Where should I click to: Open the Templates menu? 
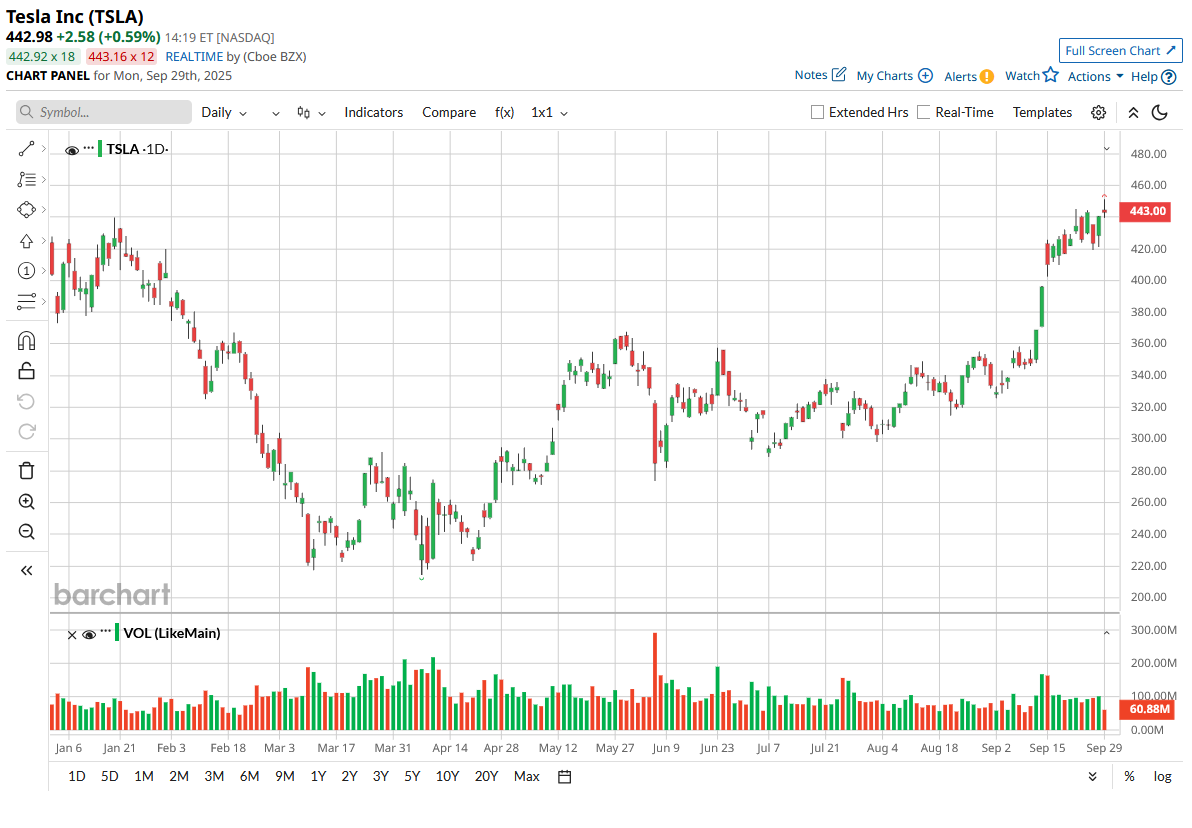[x=1042, y=113]
